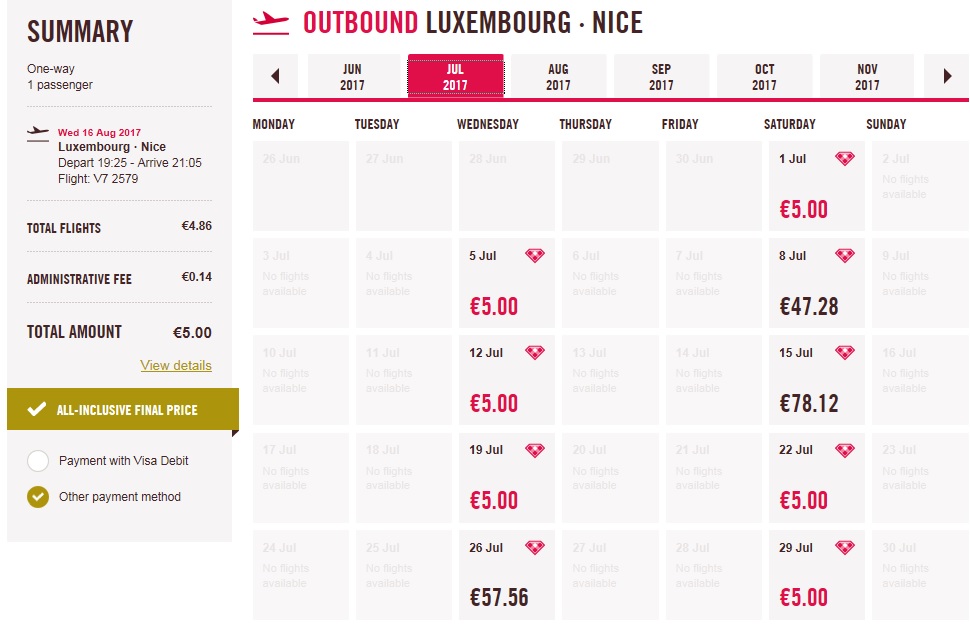Choose the 22 Jul €5.00 fare
This screenshot has height=624, width=970.
817,477
